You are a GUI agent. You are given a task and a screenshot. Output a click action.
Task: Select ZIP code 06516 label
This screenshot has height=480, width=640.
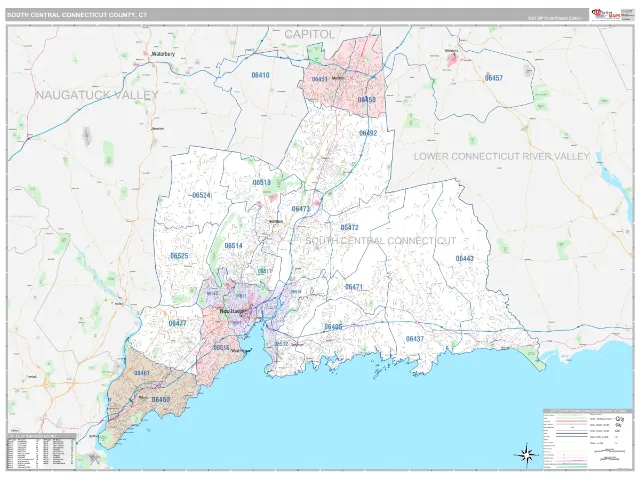(221, 347)
